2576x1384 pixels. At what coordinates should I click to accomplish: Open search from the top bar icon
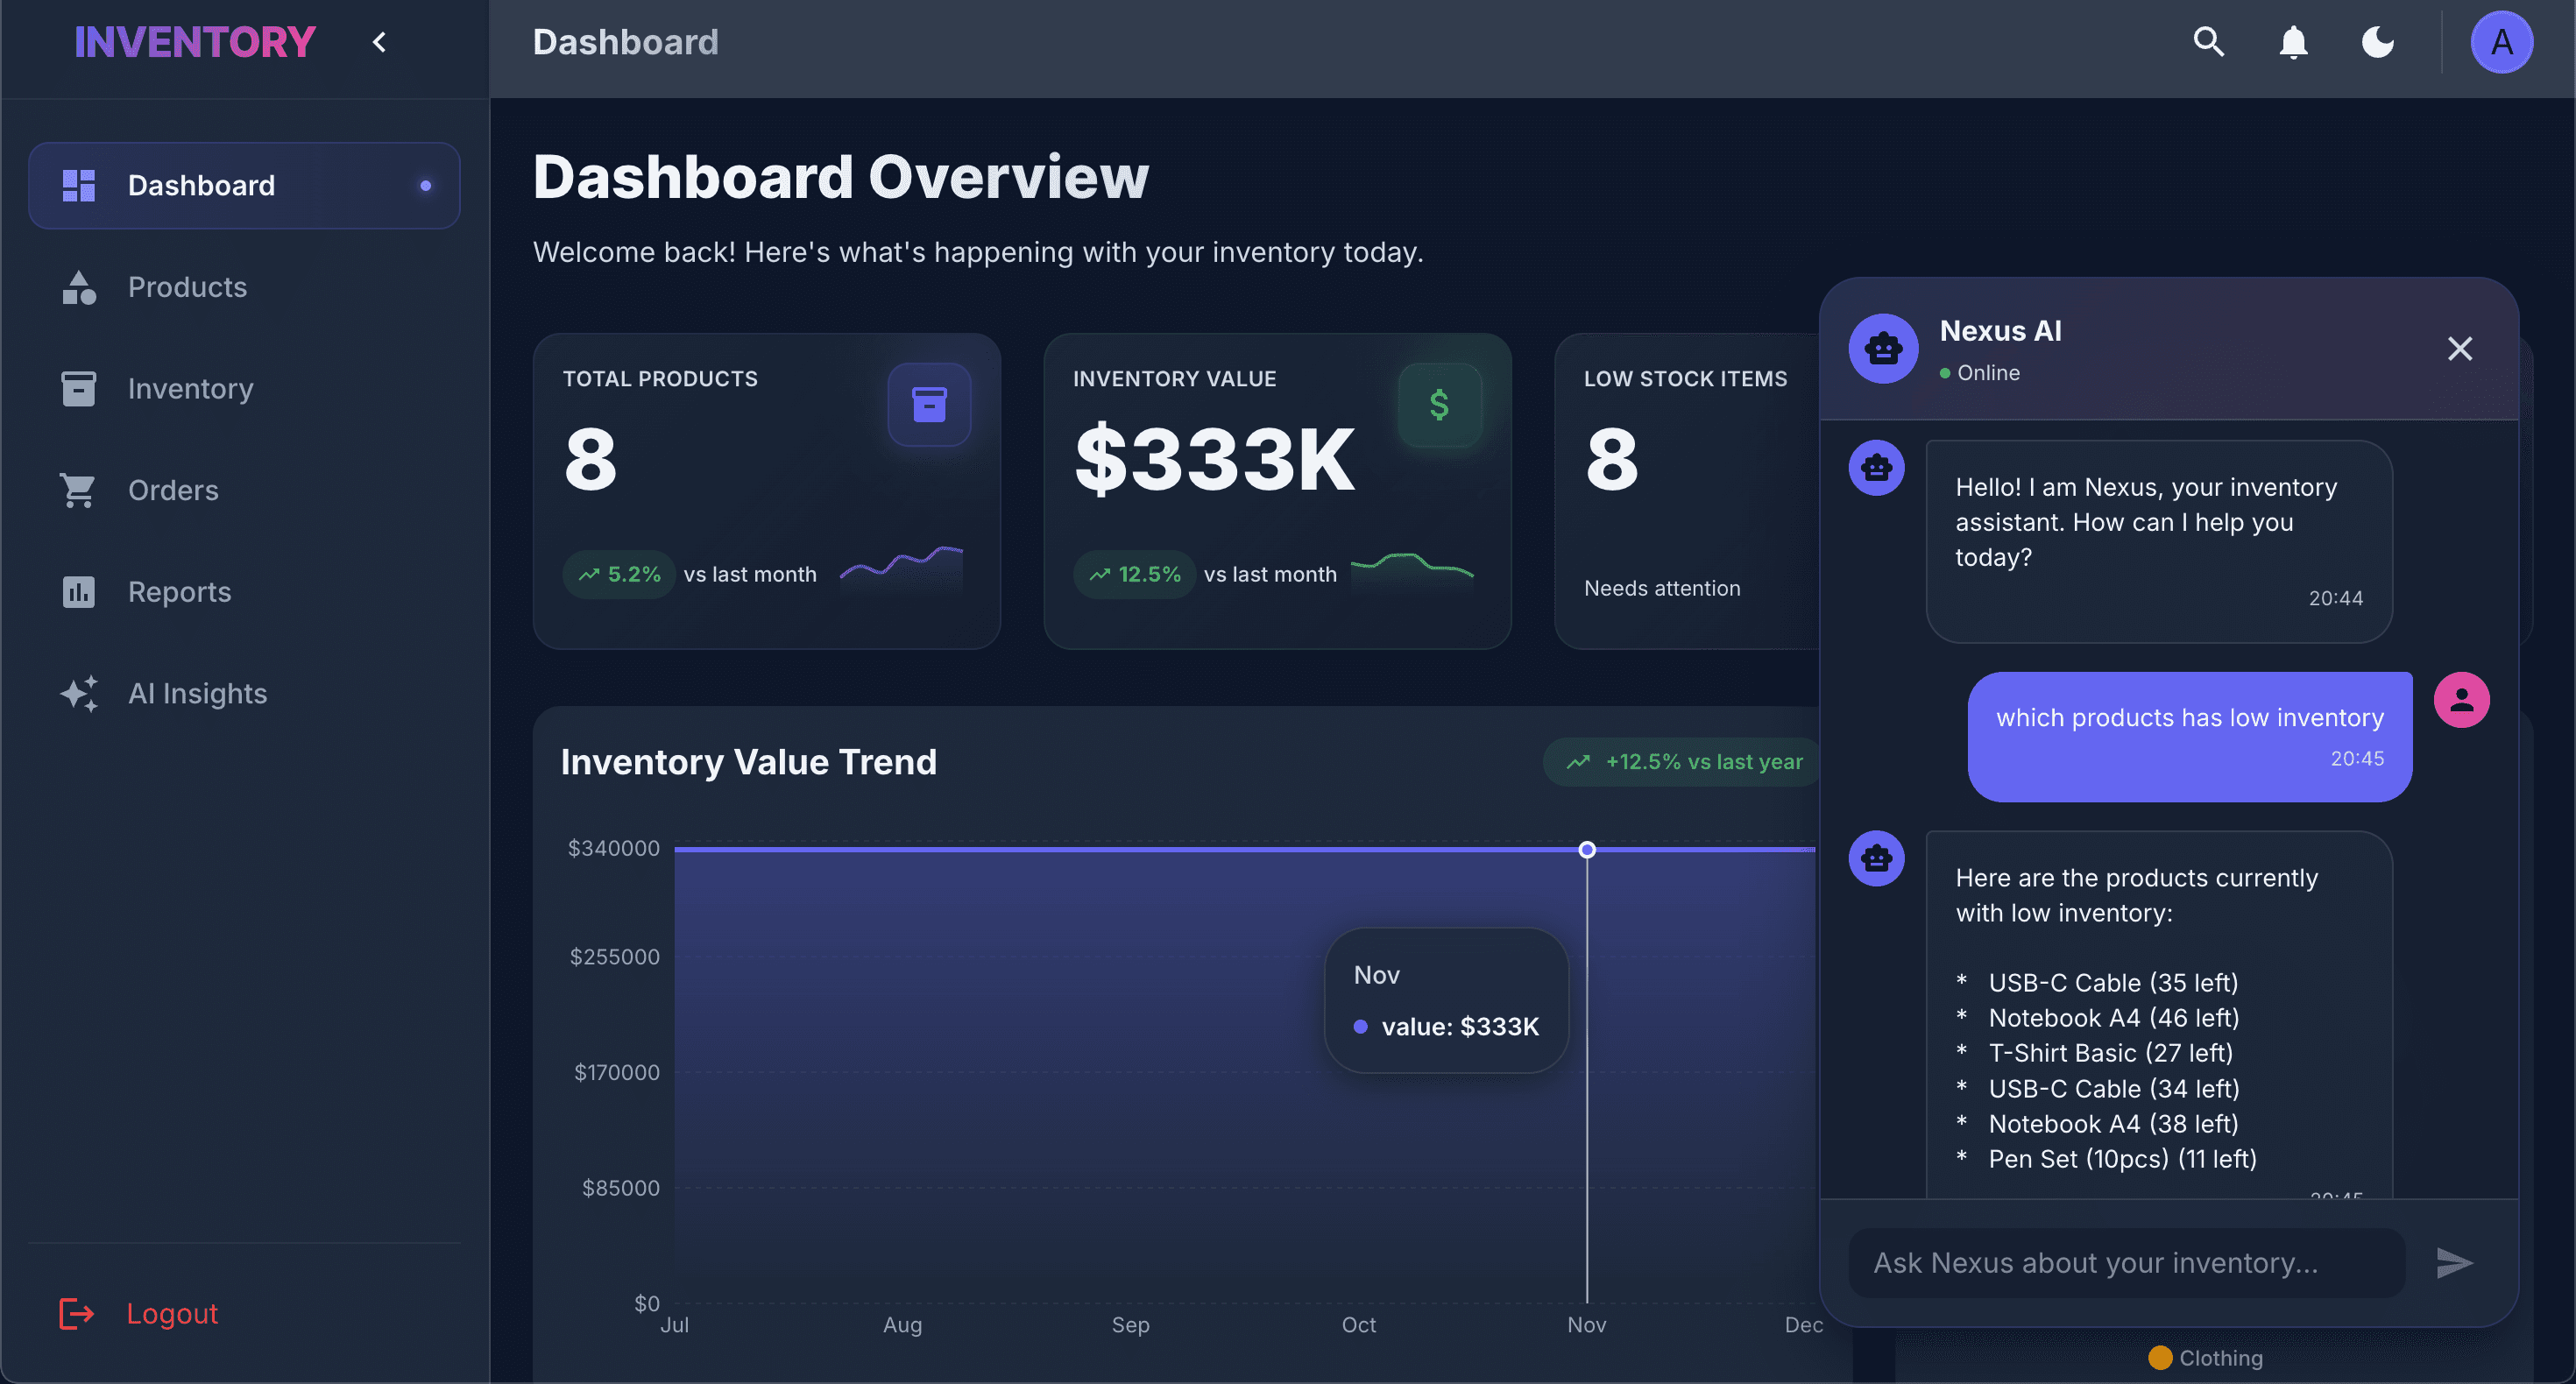[2209, 42]
